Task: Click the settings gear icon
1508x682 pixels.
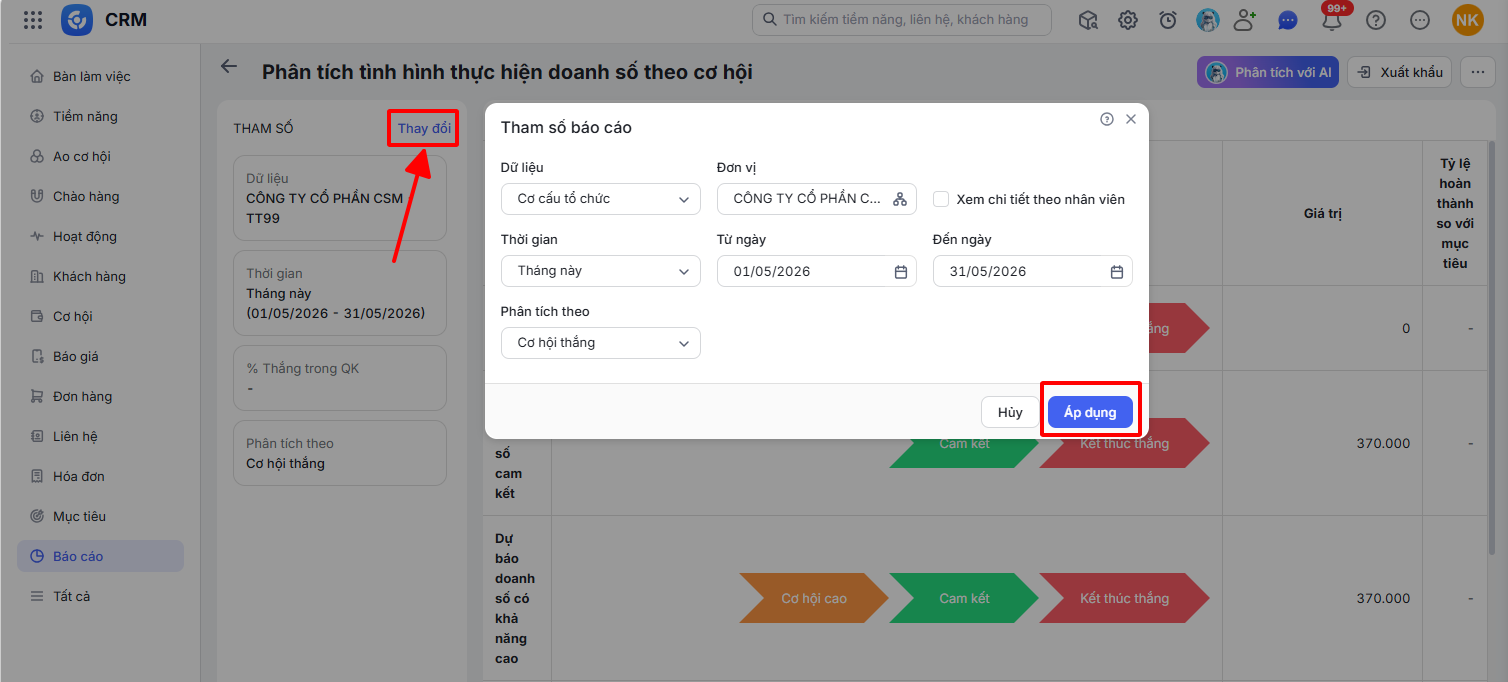Action: pyautogui.click(x=1128, y=20)
